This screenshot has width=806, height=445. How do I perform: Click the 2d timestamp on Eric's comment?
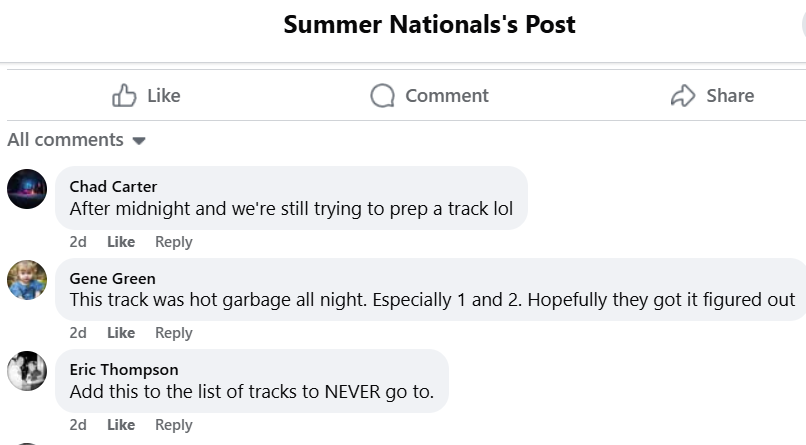[78, 425]
